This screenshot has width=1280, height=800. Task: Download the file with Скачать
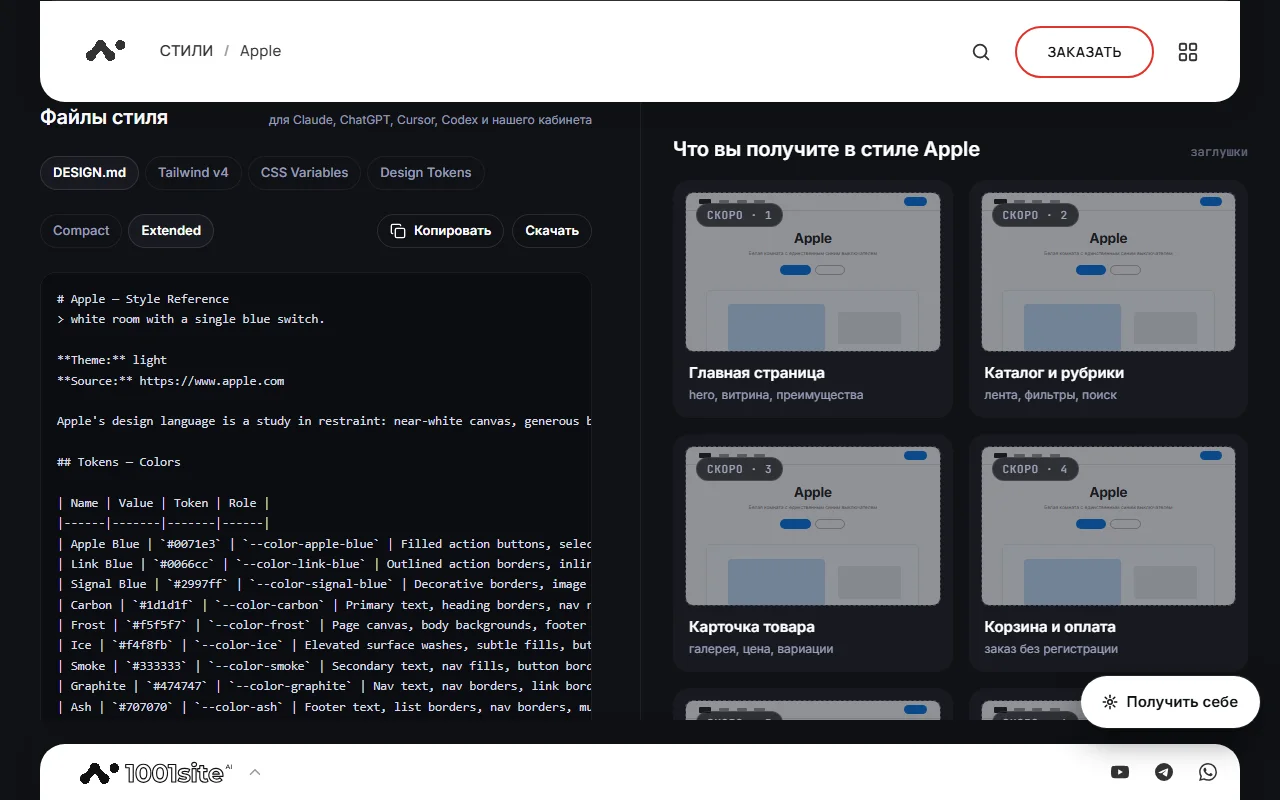coord(552,231)
